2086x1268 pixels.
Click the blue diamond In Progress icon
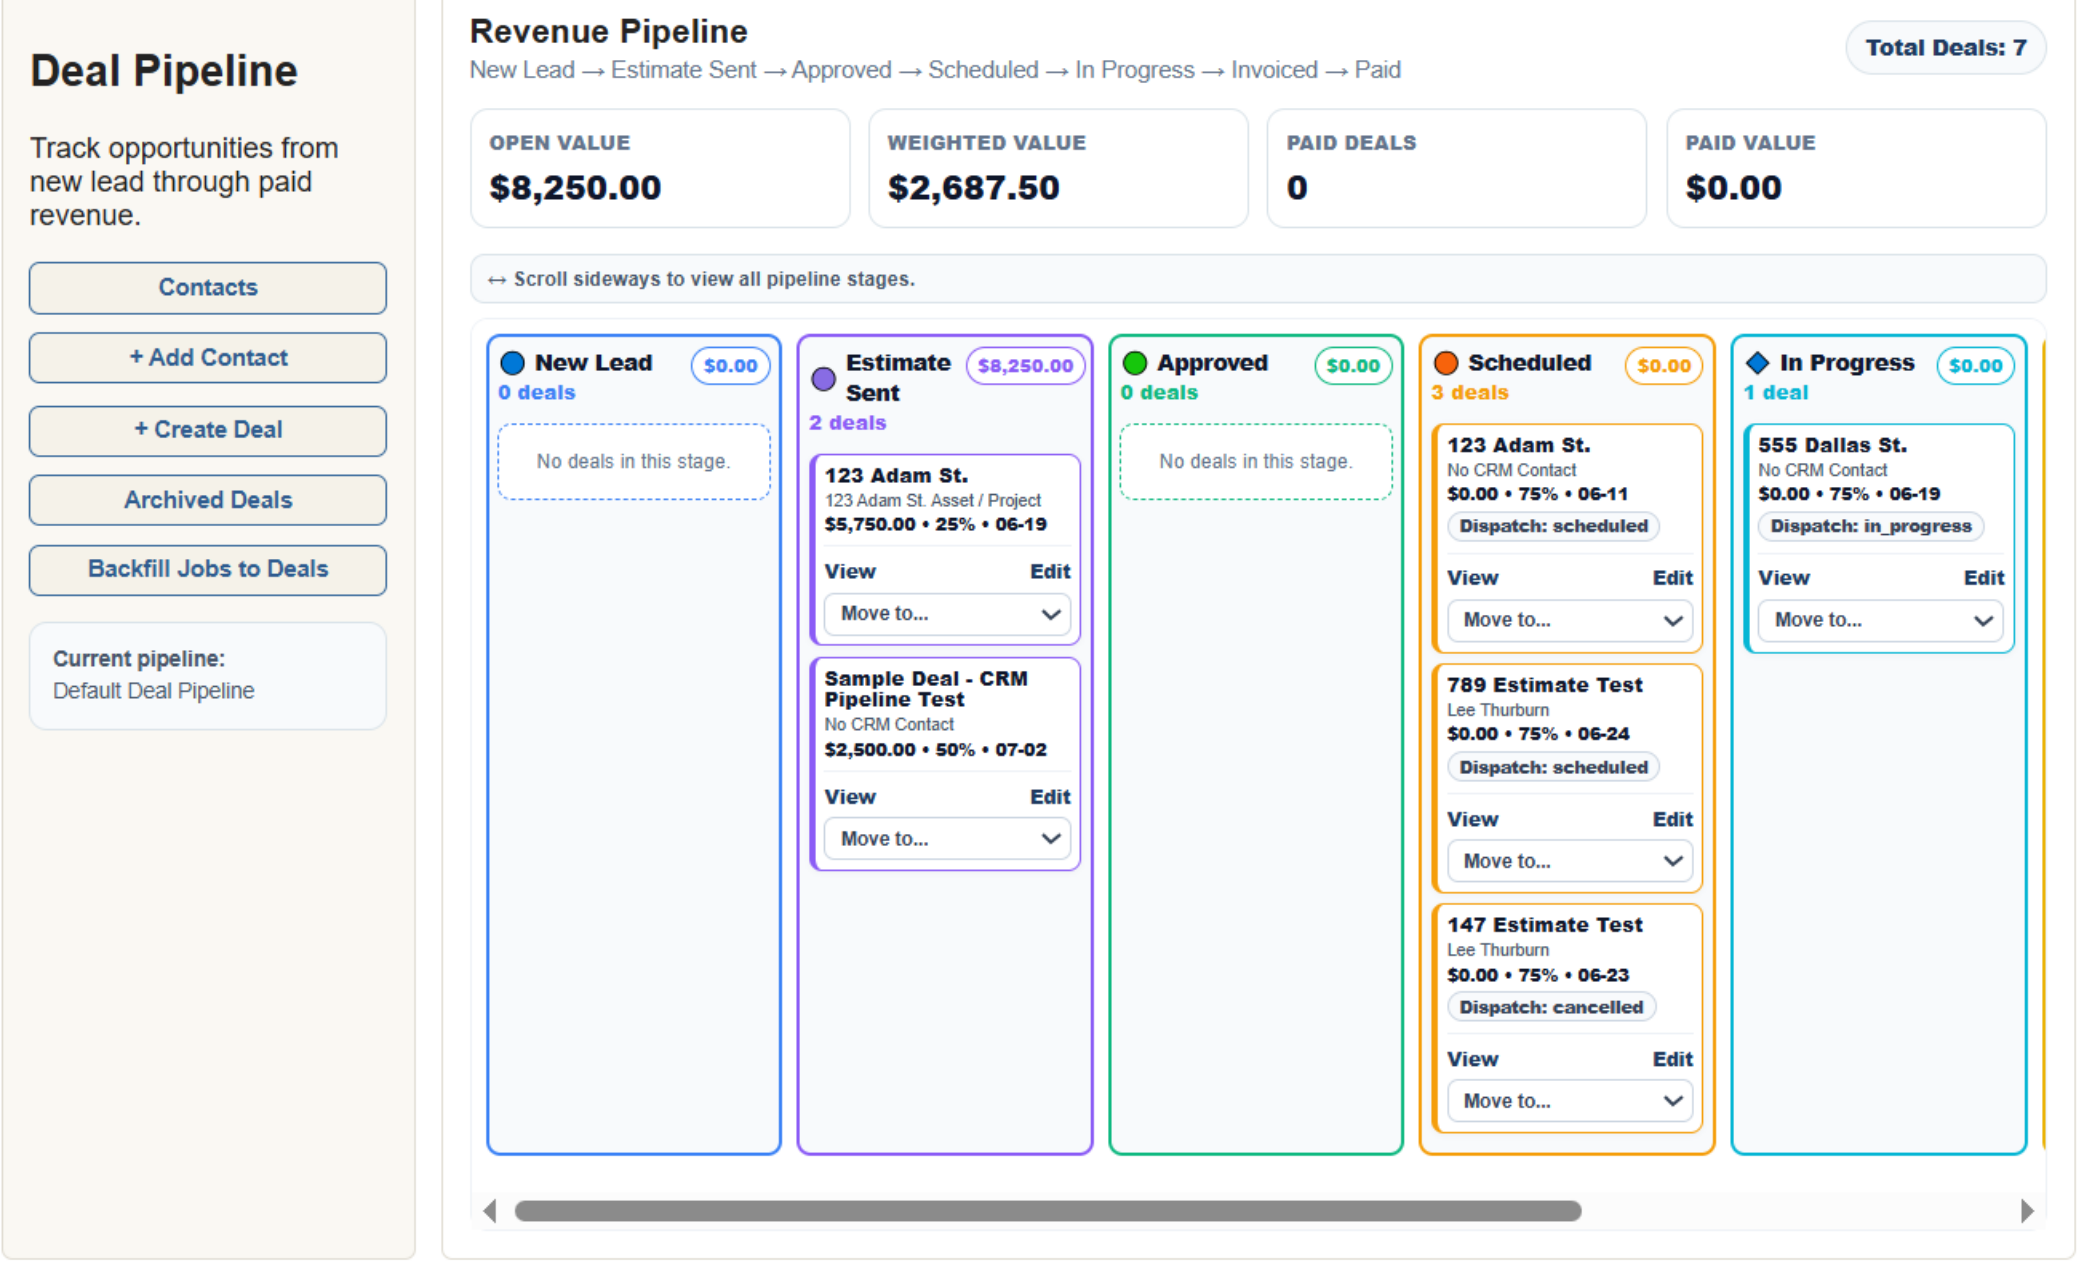tap(1757, 363)
